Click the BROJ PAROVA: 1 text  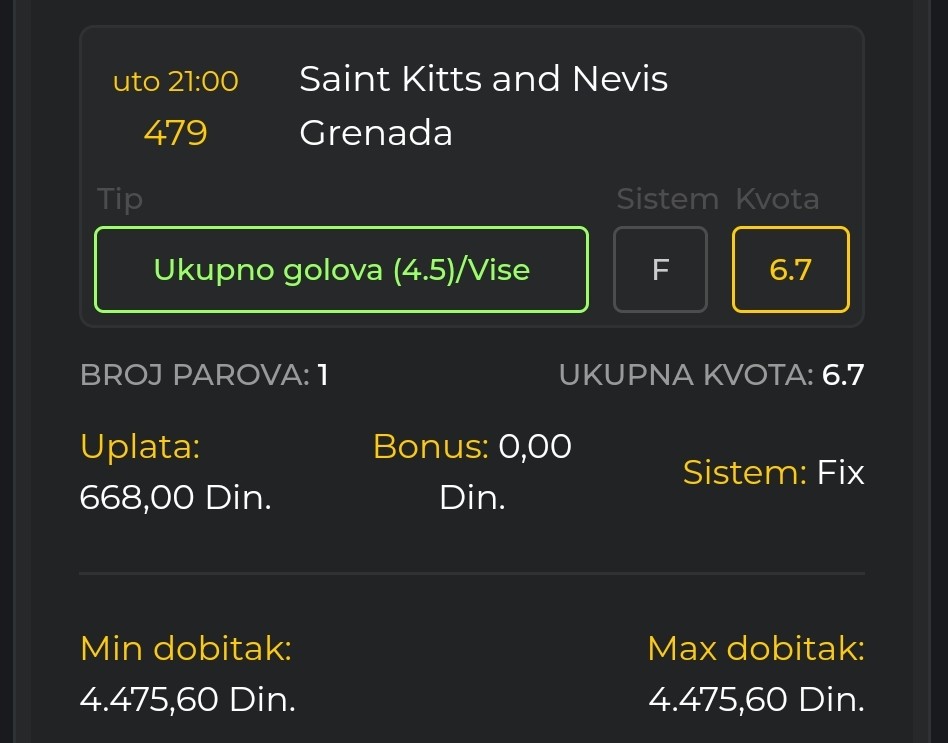[x=204, y=375]
